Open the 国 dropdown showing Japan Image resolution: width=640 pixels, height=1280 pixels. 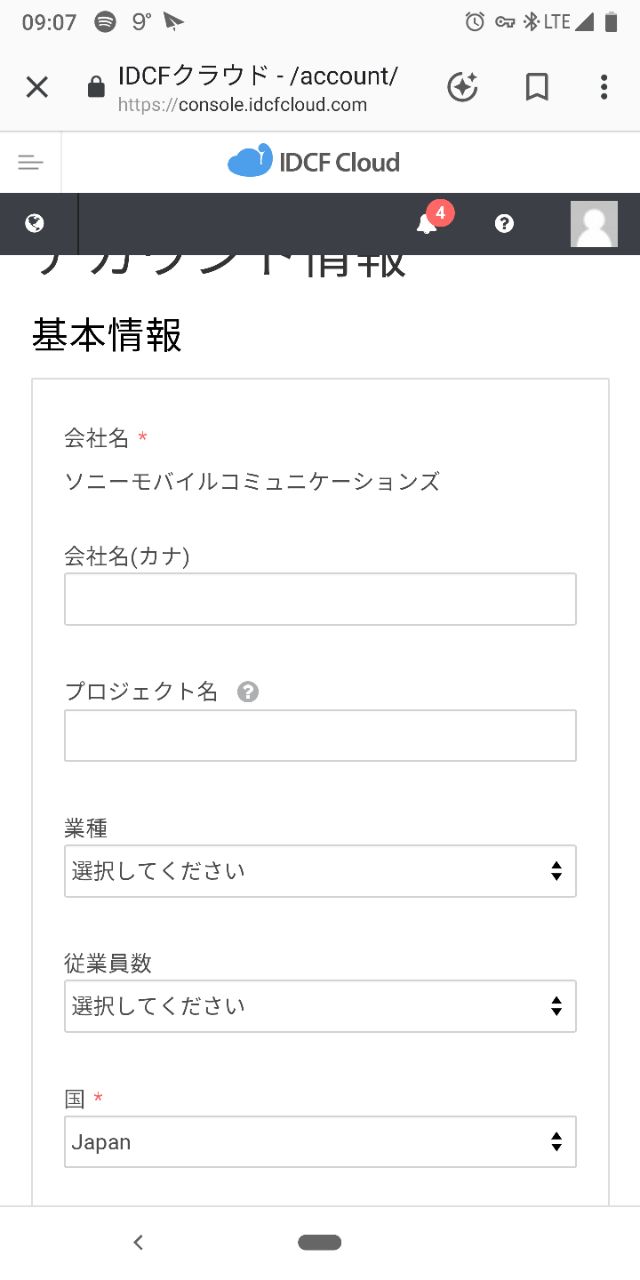[x=320, y=1142]
